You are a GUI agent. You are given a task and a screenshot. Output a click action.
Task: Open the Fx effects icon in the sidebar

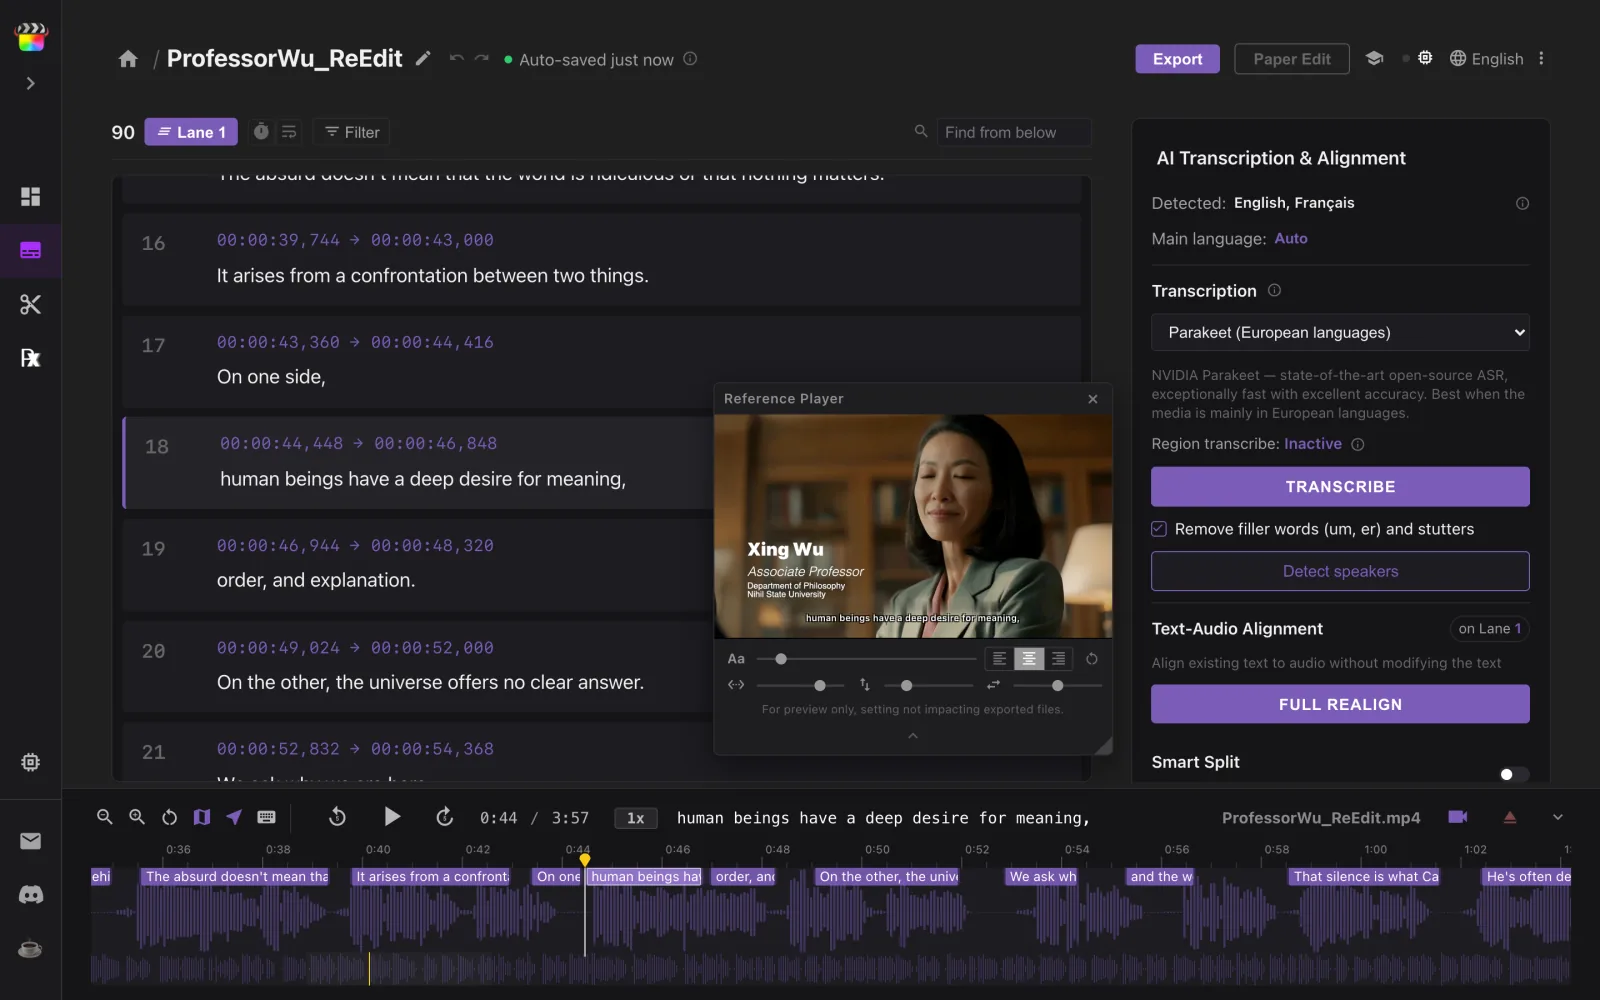(30, 358)
